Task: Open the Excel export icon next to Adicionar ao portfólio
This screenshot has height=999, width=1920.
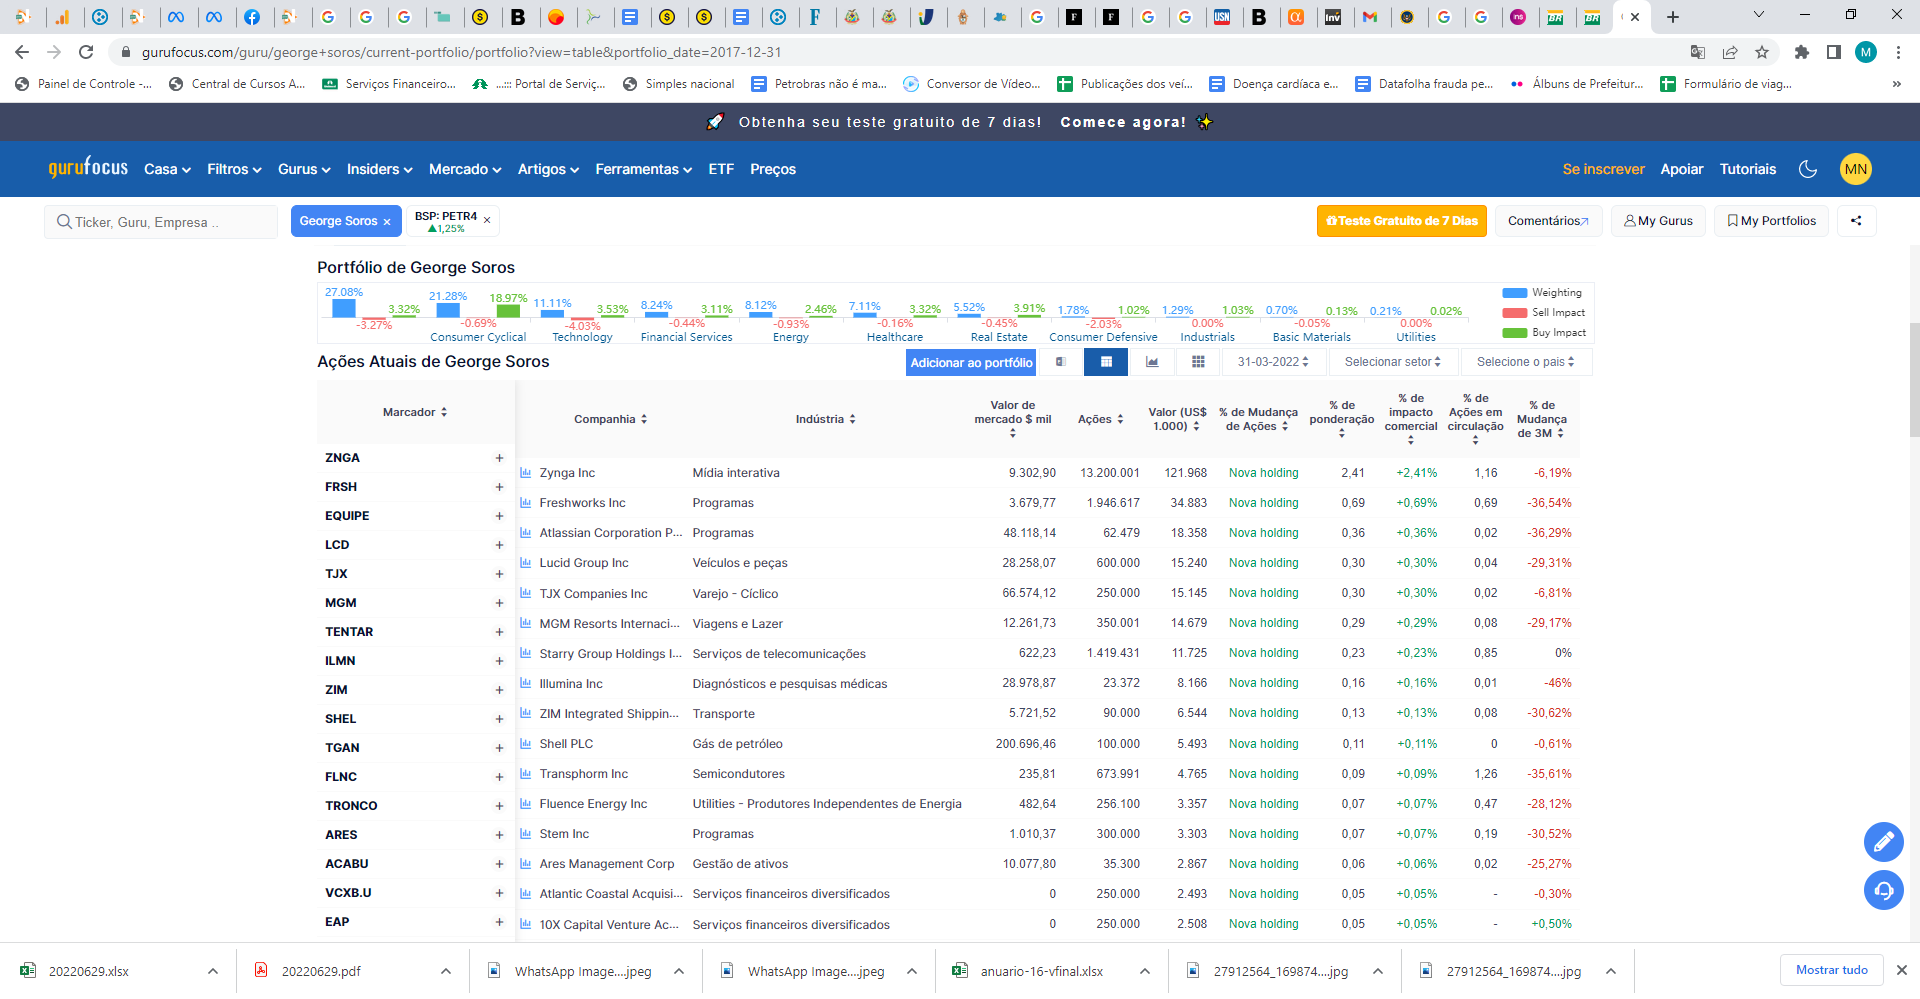Action: coord(1060,362)
